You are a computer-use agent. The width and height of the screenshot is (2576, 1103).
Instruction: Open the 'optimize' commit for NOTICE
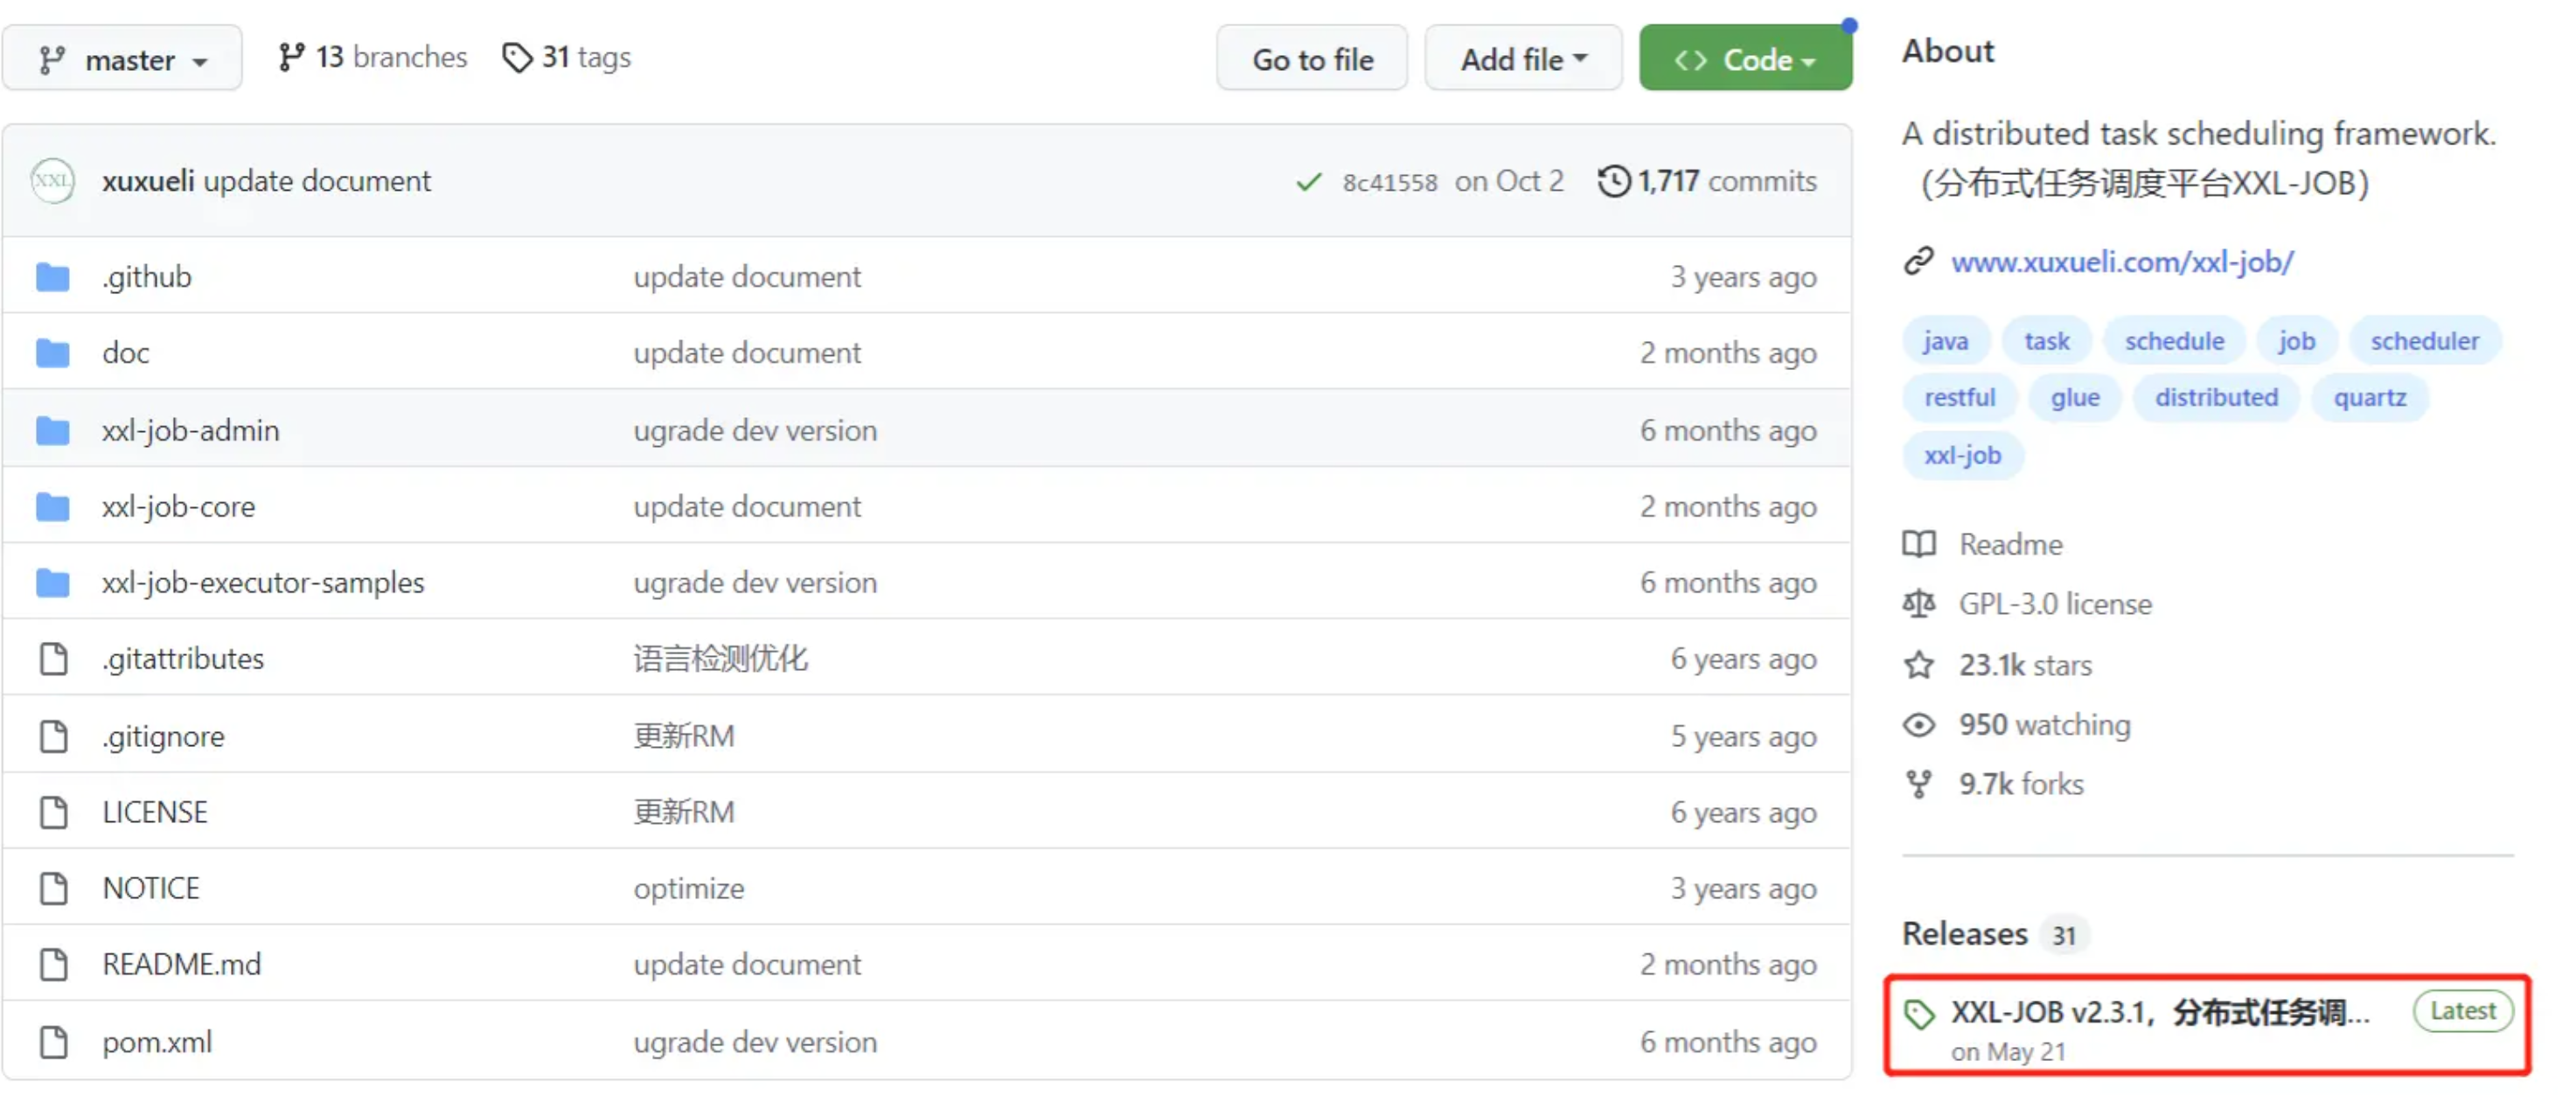point(689,888)
